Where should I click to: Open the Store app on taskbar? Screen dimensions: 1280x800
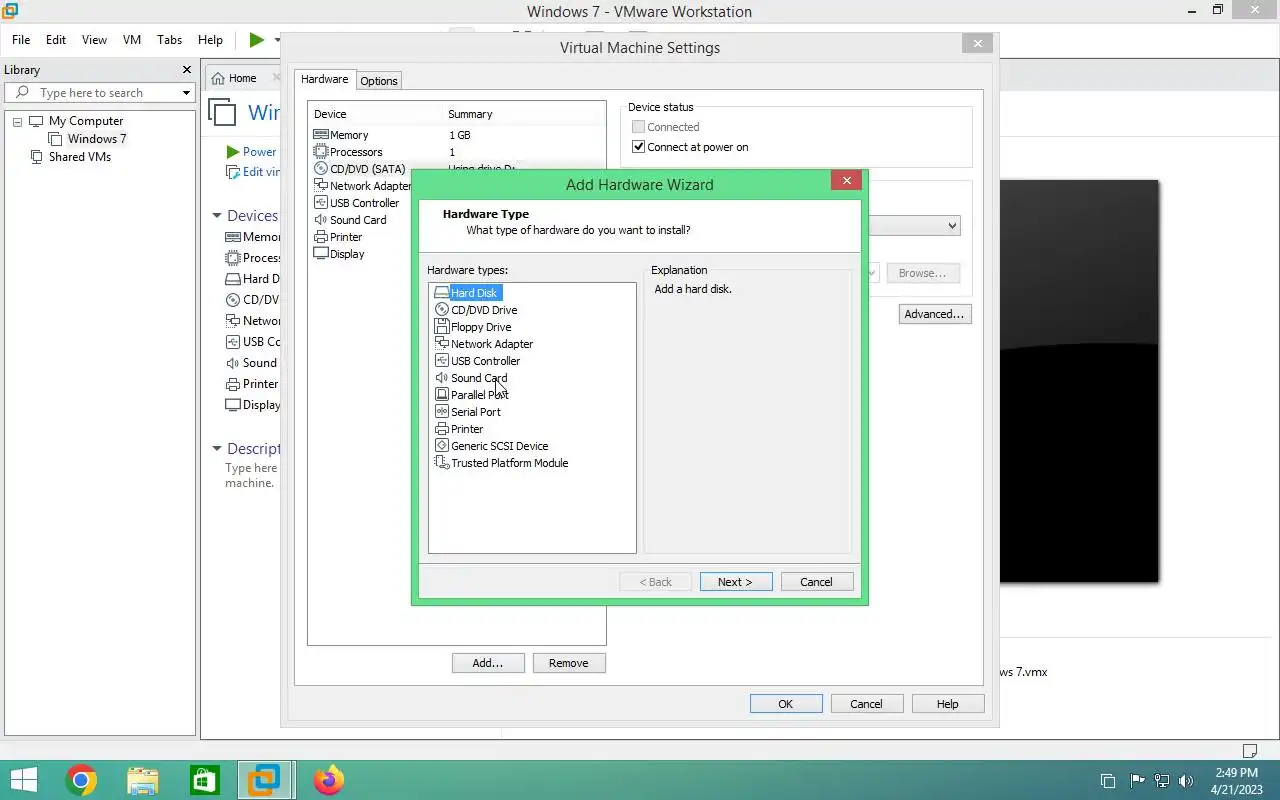click(205, 780)
